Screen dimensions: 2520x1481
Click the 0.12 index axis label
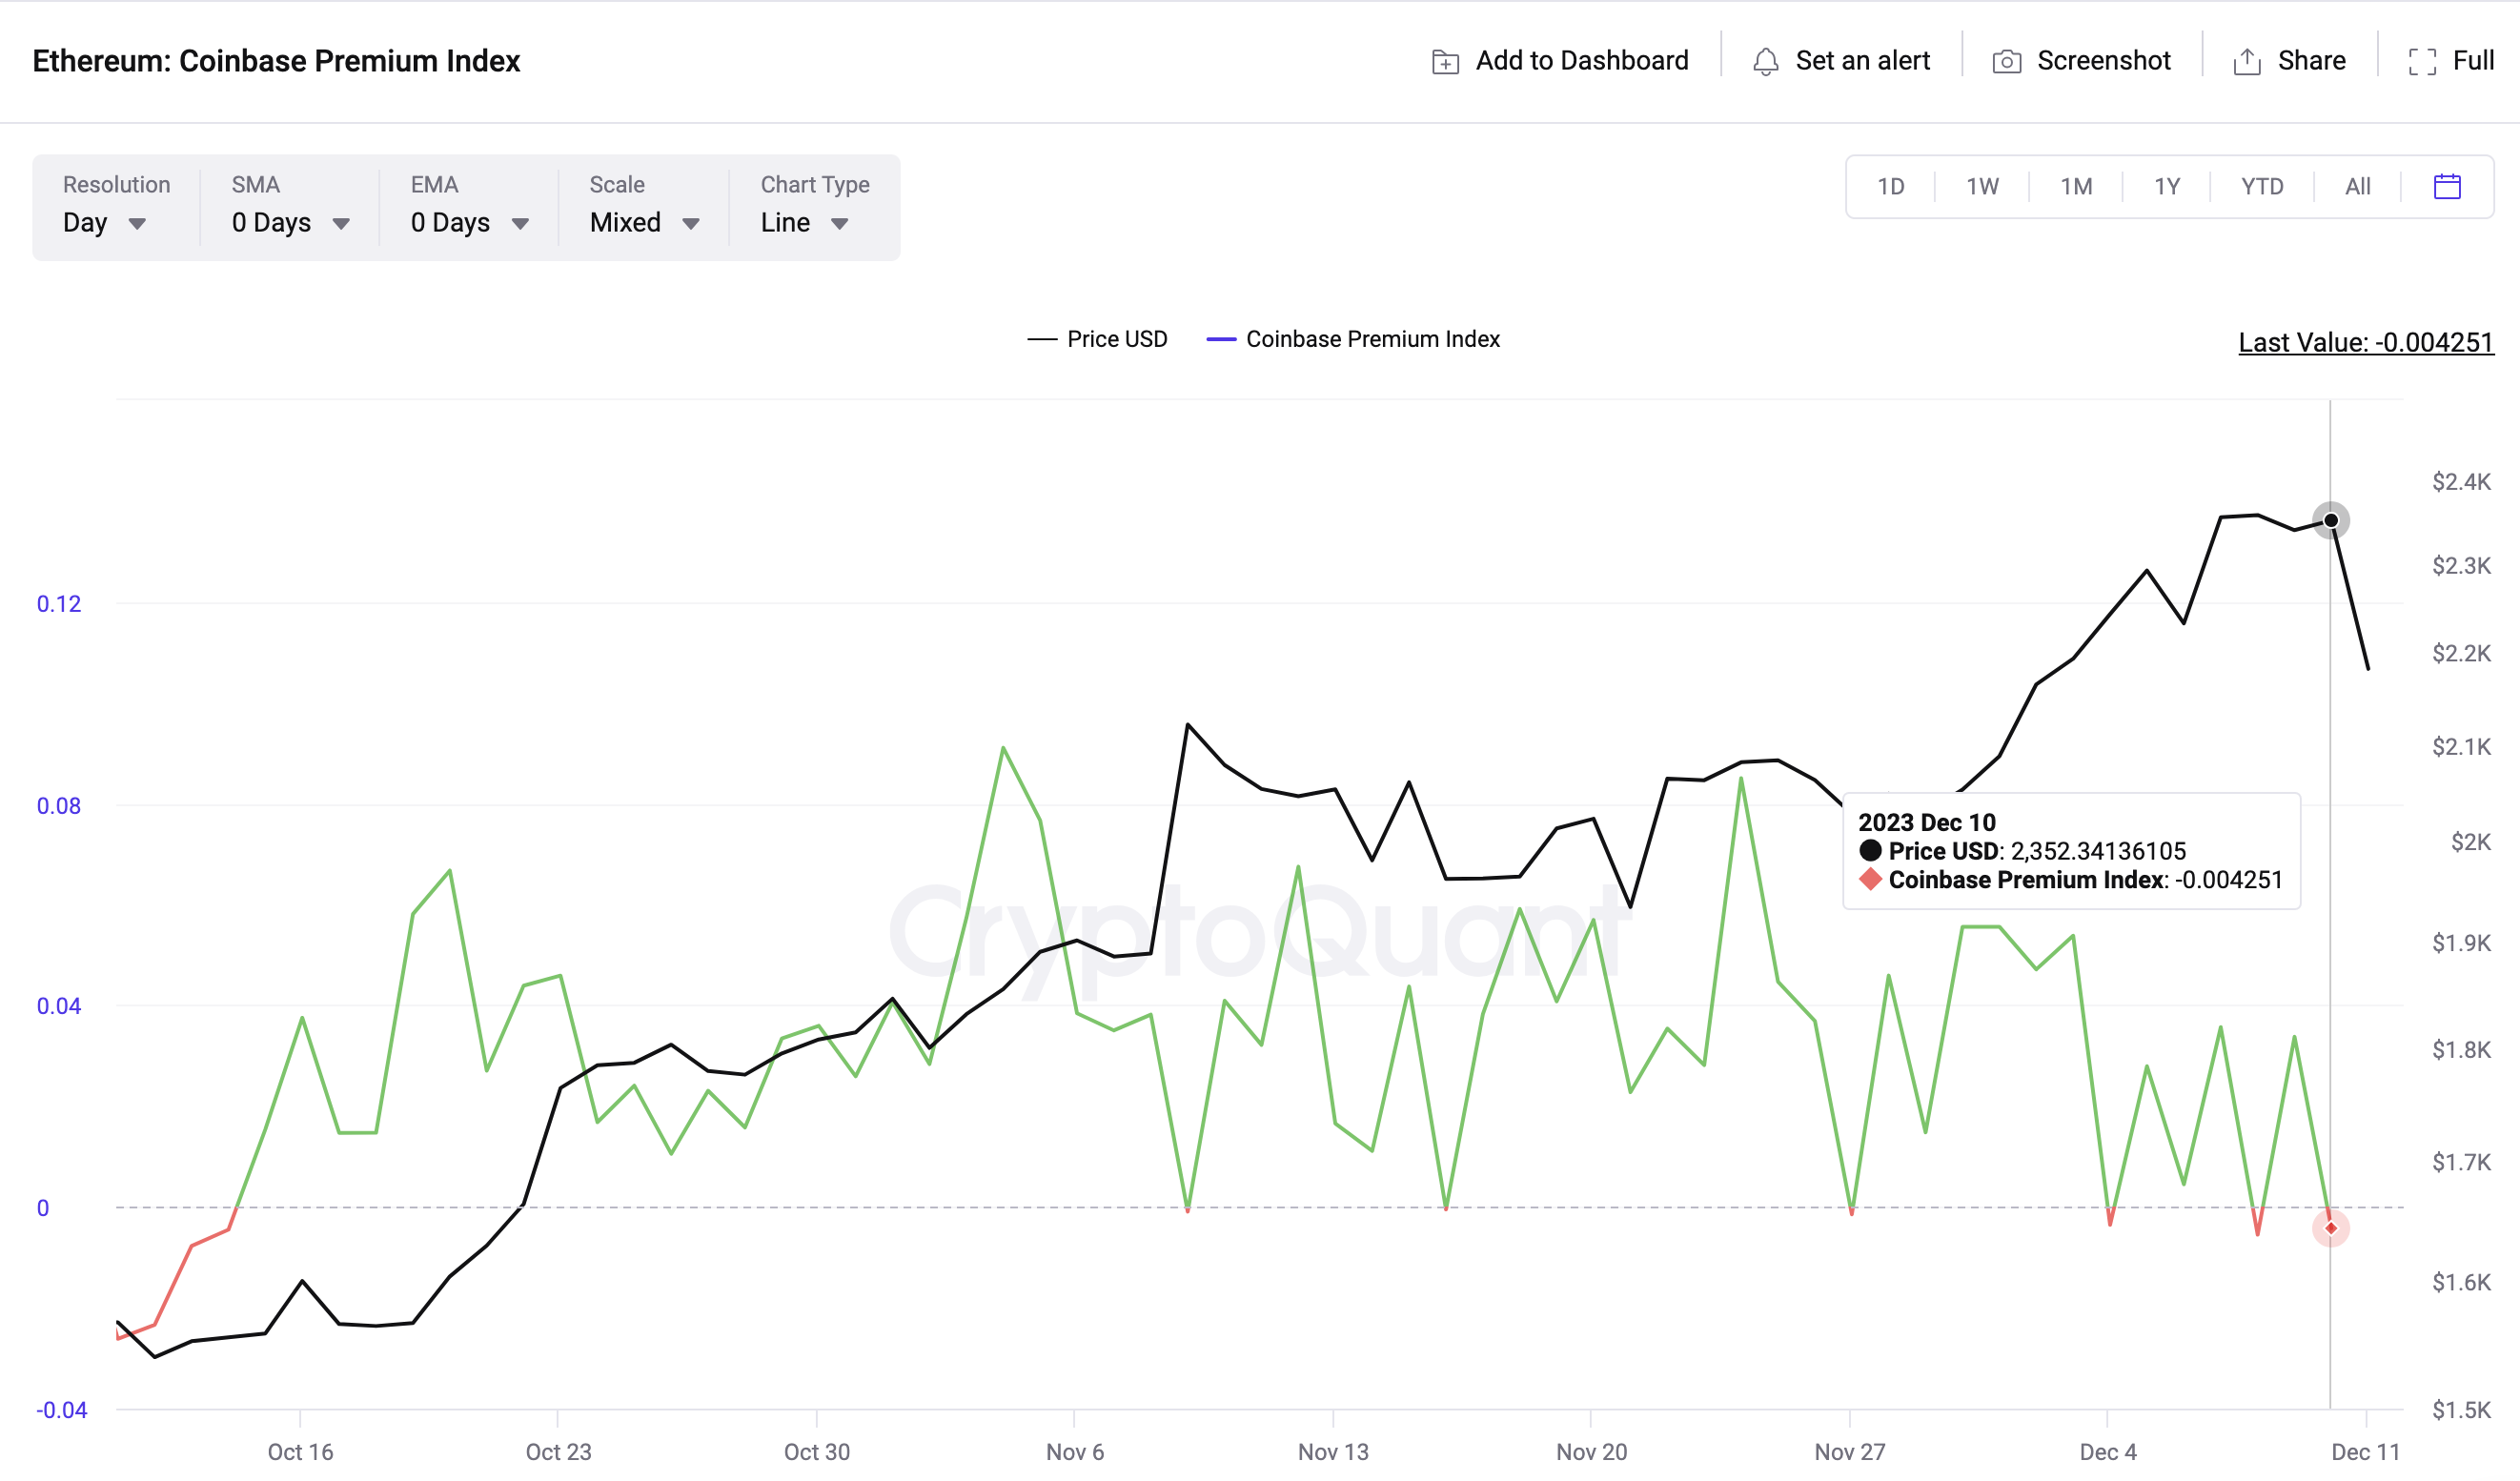click(x=59, y=604)
